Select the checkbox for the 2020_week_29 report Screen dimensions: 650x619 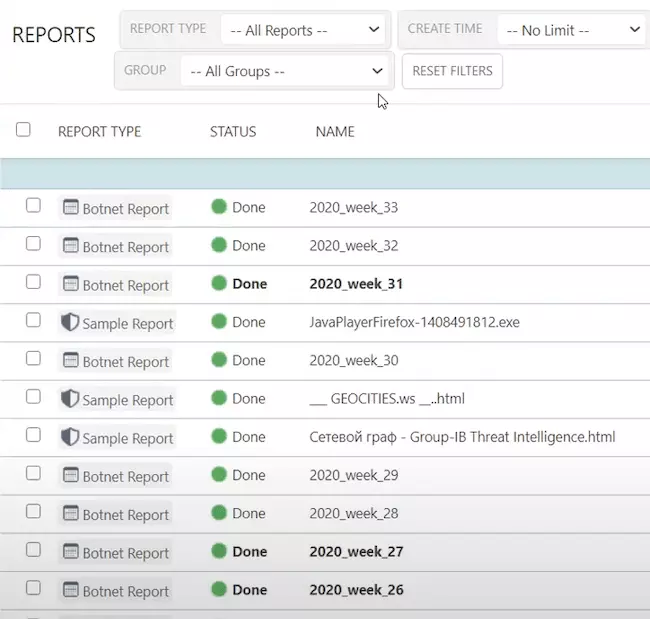33,473
